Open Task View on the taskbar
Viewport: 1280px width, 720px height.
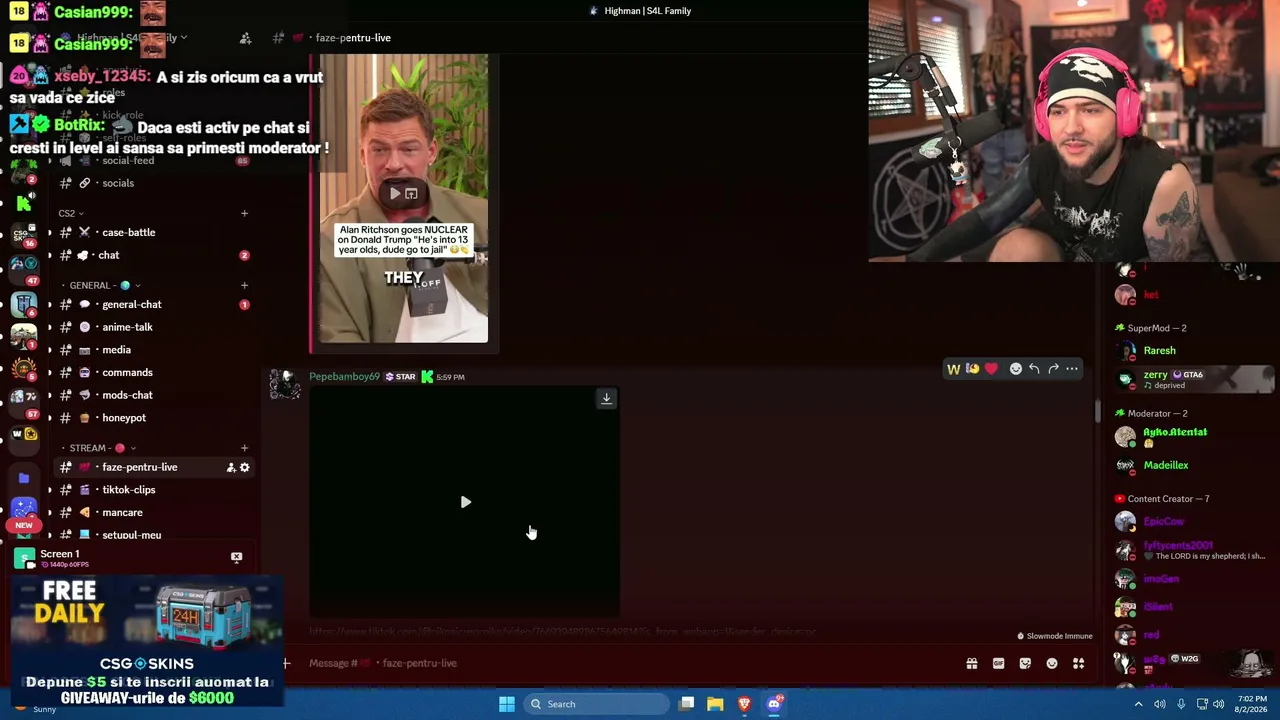tap(686, 704)
